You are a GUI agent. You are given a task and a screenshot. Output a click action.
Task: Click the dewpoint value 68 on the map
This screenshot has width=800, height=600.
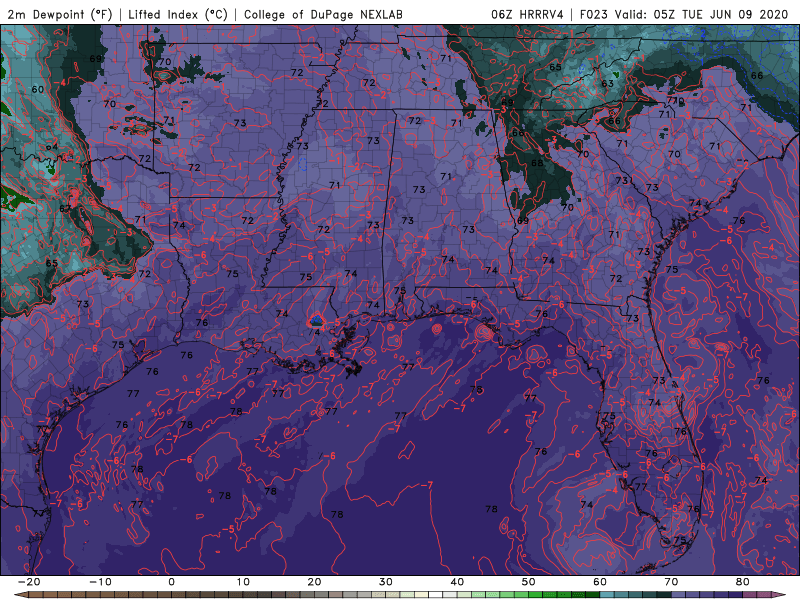537,163
